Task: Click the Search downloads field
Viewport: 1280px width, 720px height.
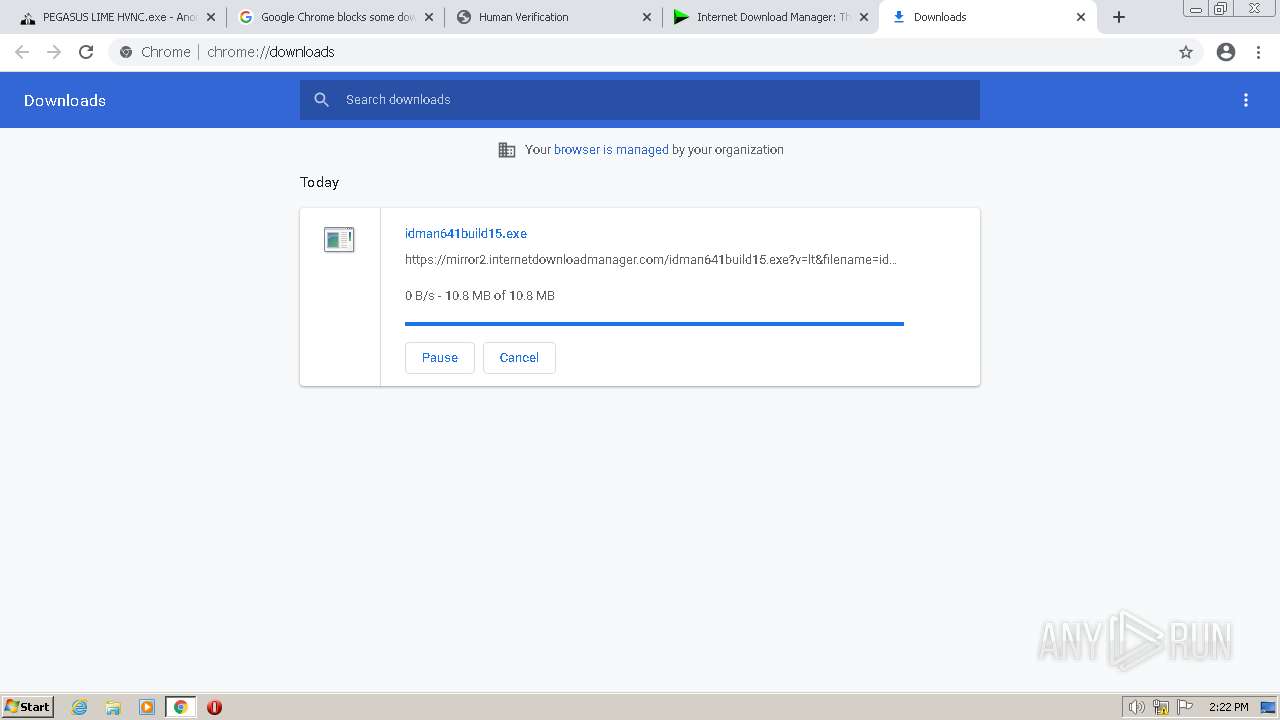Action: [640, 100]
